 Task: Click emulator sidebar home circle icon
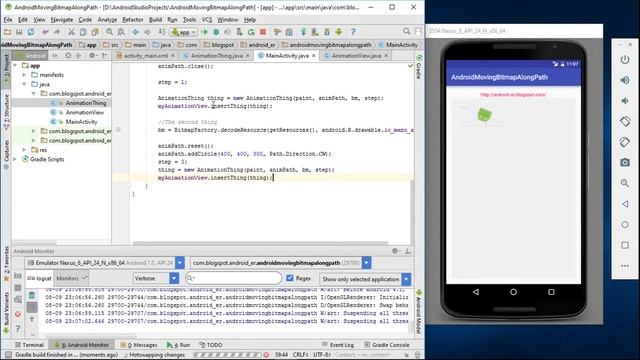pos(625,224)
